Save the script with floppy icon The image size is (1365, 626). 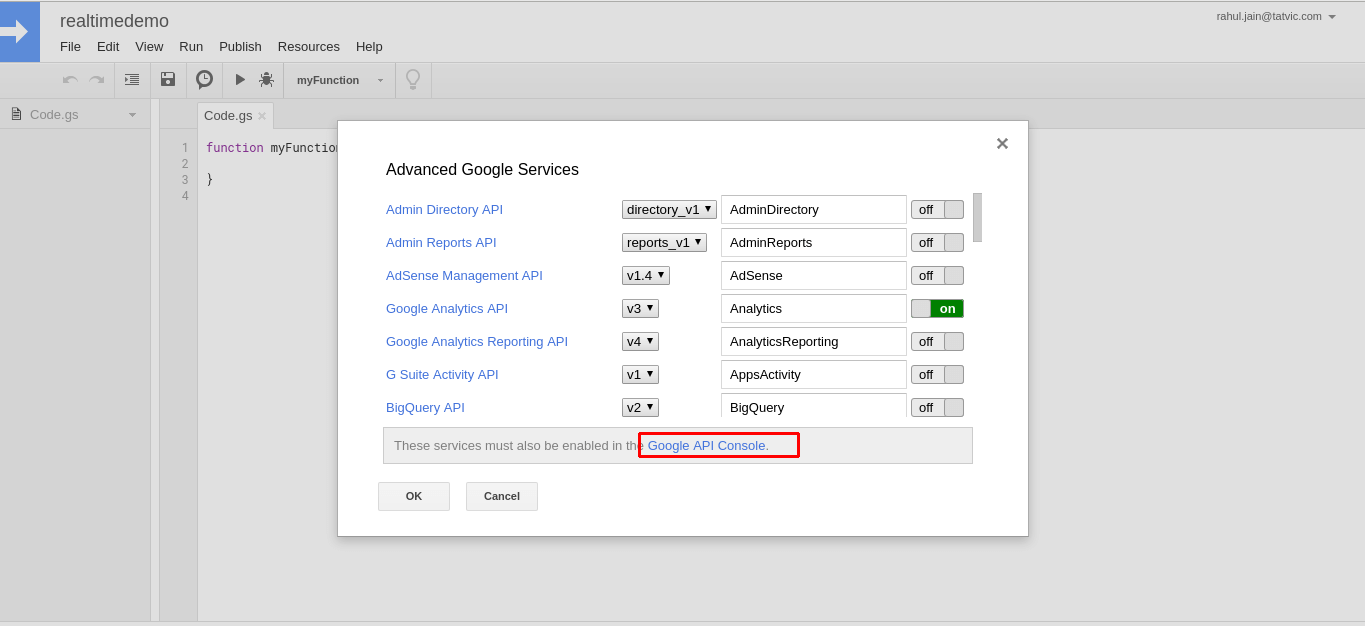(x=168, y=80)
